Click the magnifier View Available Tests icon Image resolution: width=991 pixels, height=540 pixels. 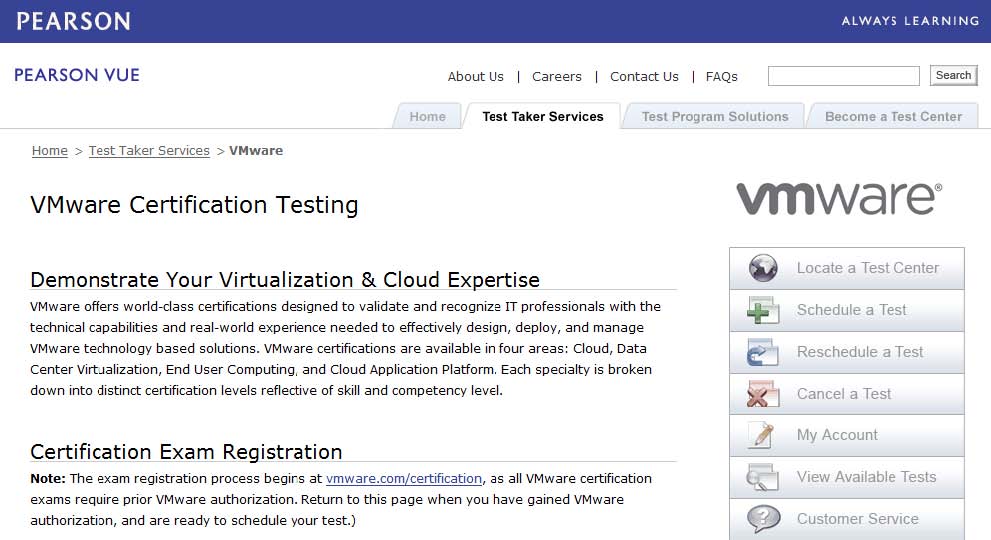click(x=763, y=478)
